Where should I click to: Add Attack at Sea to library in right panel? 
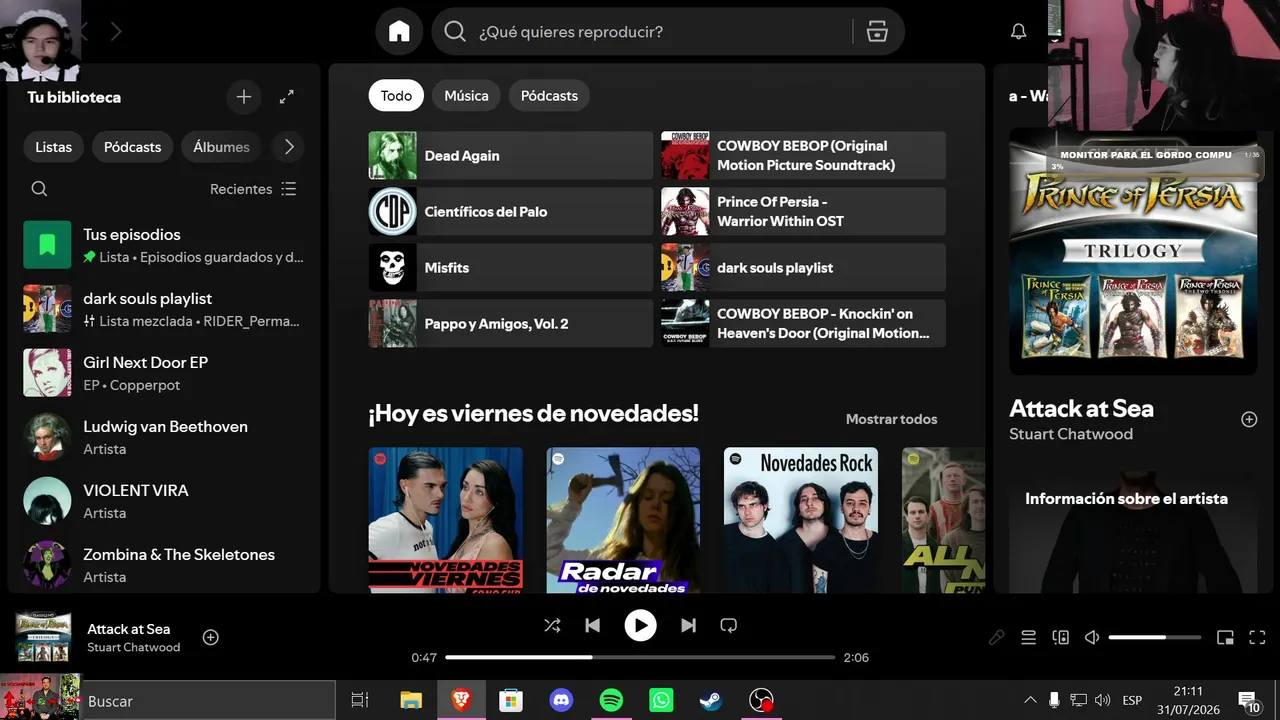pos(1249,419)
